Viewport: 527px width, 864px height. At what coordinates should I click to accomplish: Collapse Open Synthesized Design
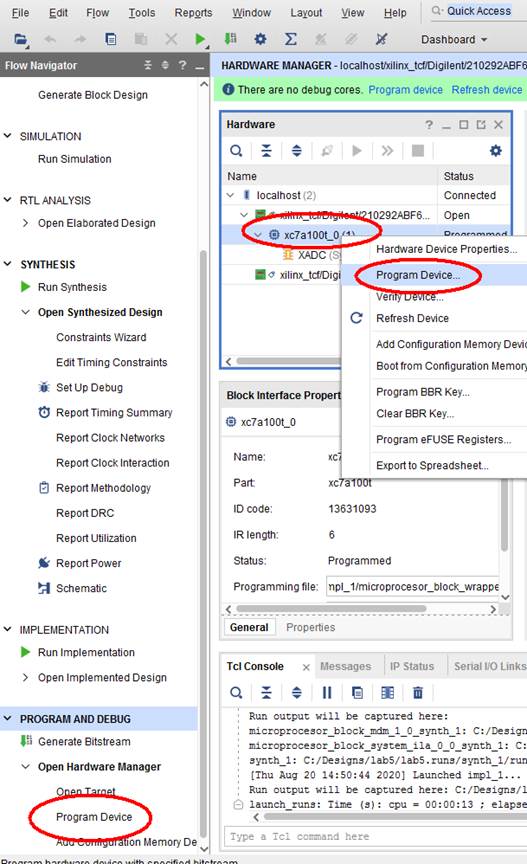tap(25, 312)
